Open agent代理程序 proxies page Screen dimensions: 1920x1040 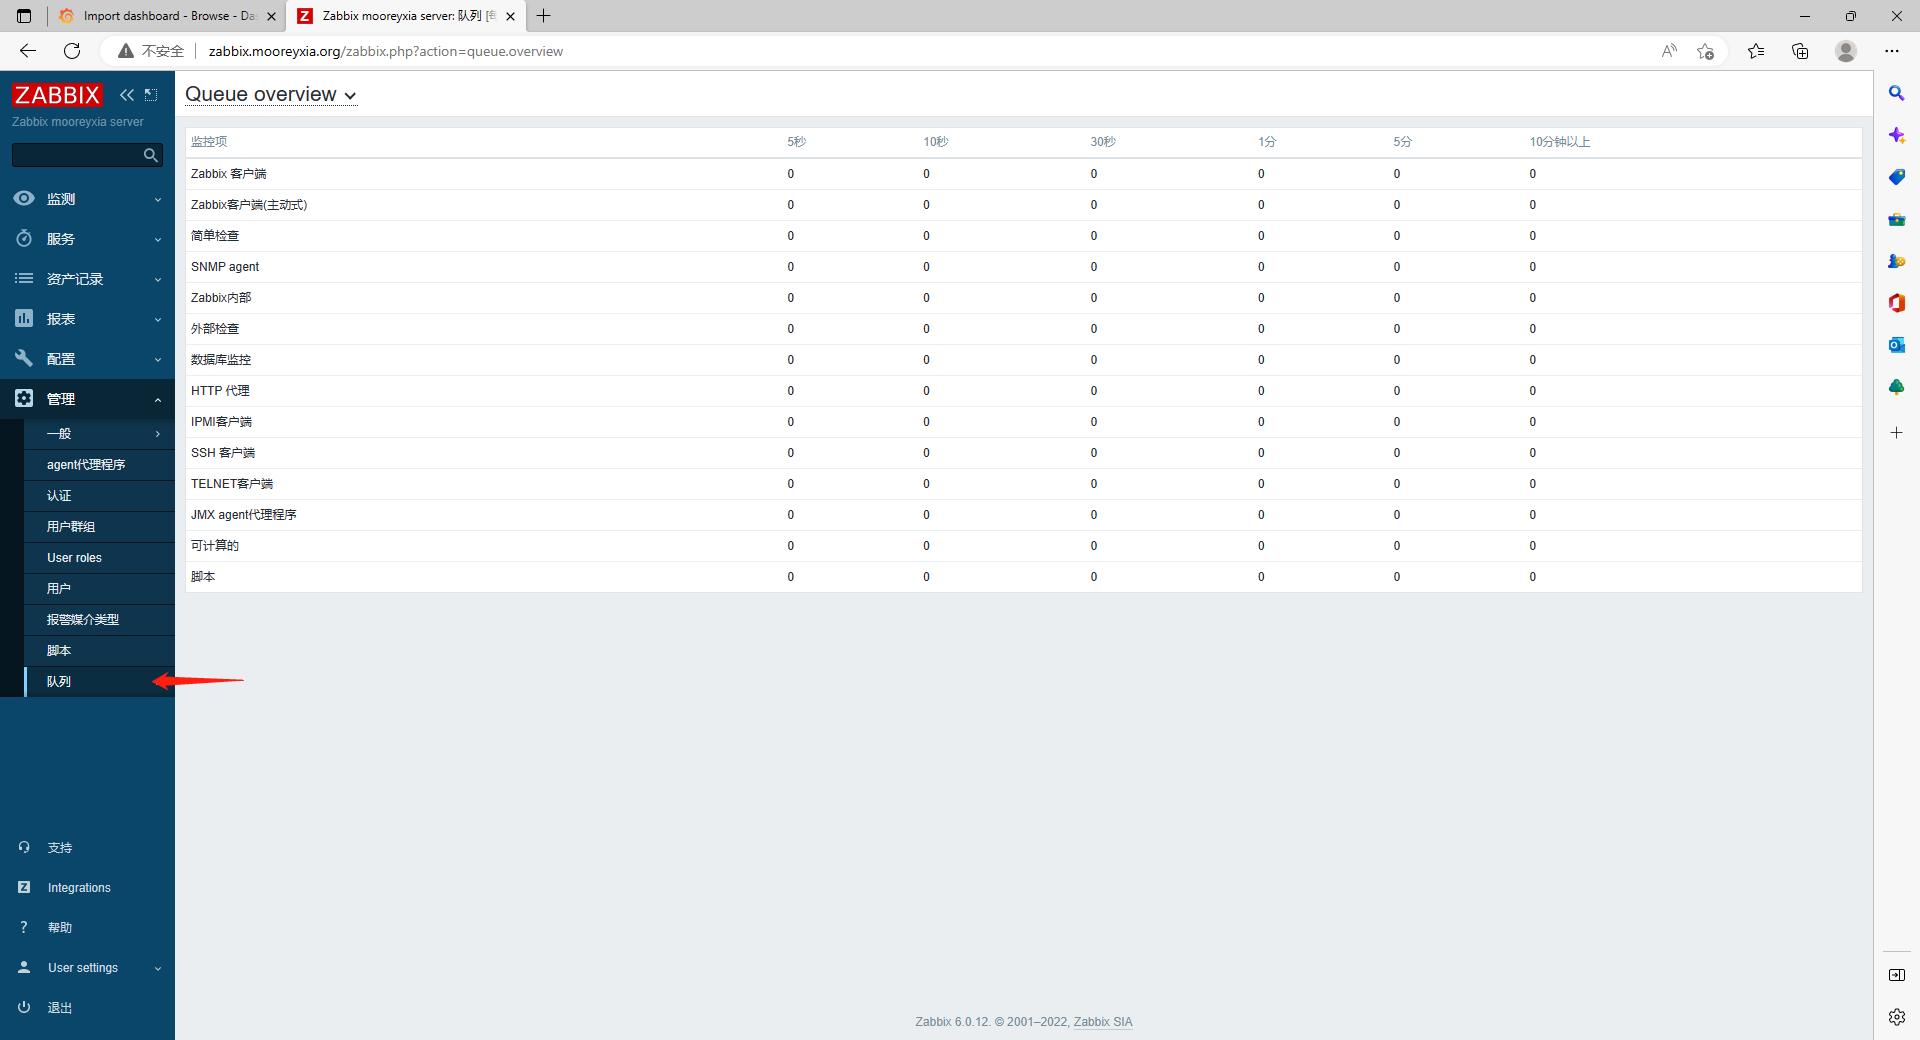click(x=99, y=465)
